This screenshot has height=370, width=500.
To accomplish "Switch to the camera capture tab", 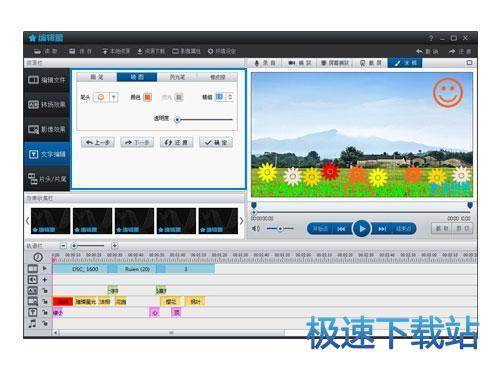I will click(300, 63).
